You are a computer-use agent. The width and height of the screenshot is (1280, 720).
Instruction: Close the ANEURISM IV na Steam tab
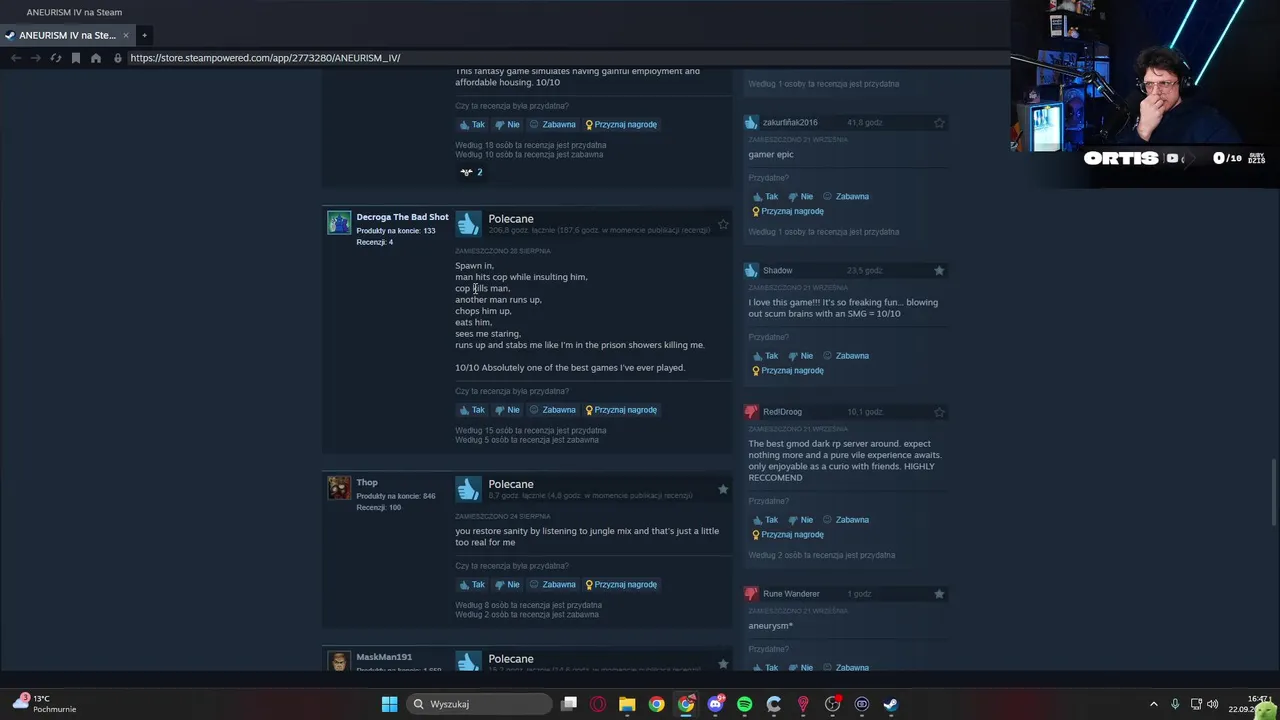click(x=126, y=35)
